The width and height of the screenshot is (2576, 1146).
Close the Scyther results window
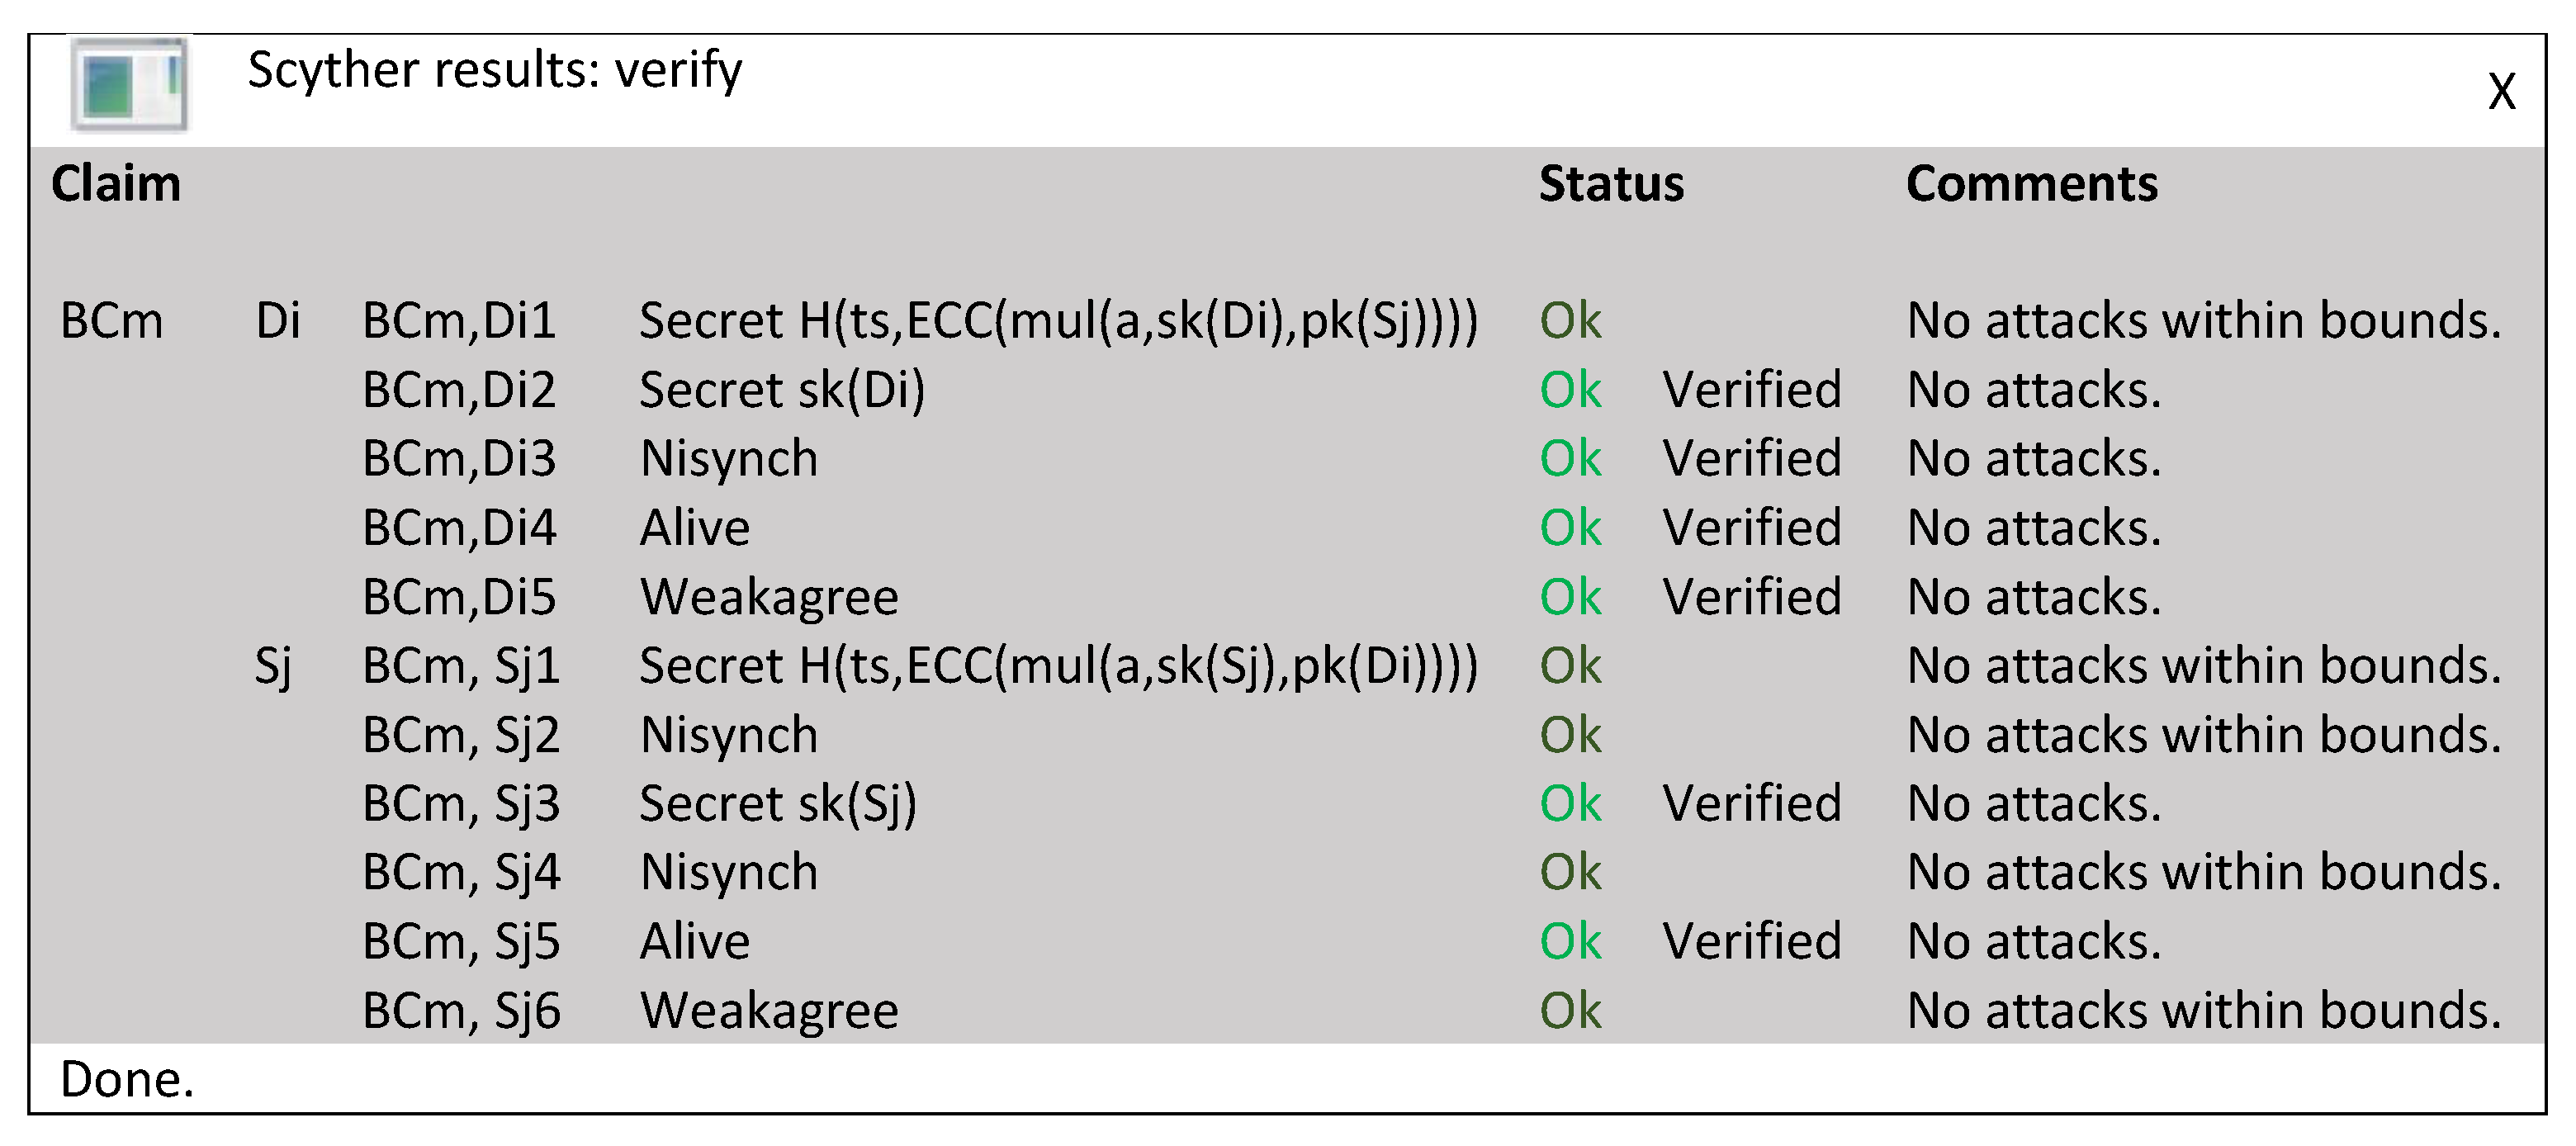[x=2501, y=92]
